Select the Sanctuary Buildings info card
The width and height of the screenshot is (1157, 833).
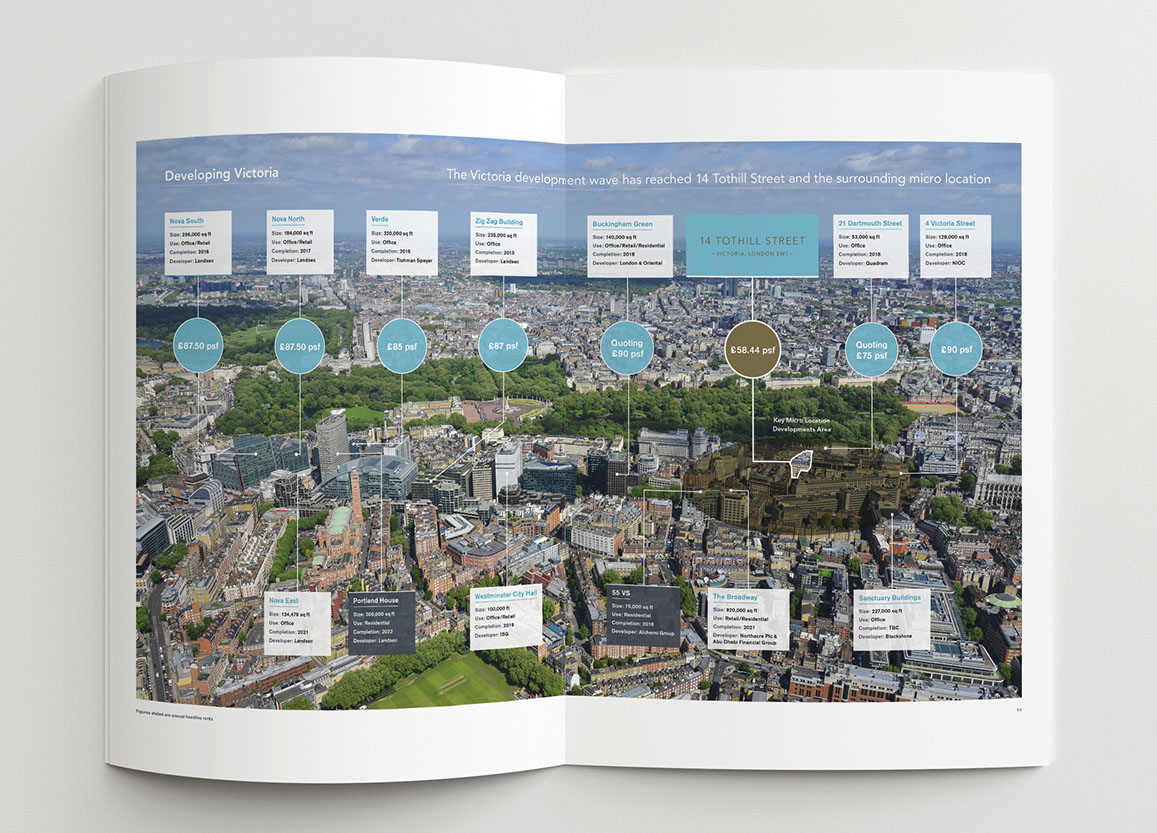click(x=891, y=619)
